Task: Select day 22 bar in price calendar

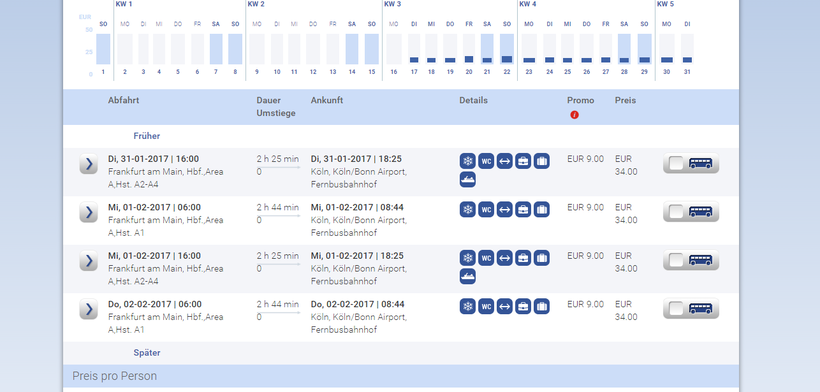Action: click(x=507, y=49)
